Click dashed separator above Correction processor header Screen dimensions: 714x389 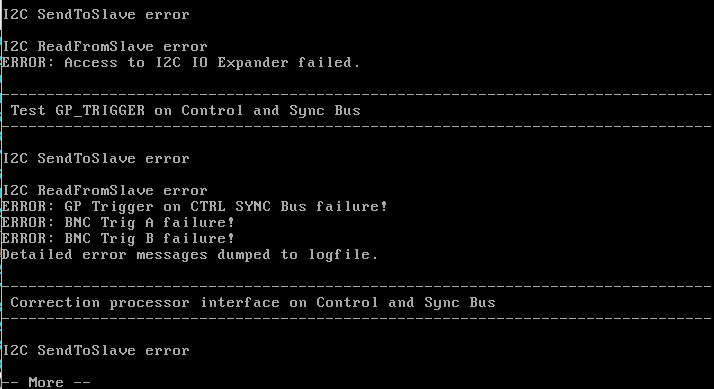click(357, 287)
